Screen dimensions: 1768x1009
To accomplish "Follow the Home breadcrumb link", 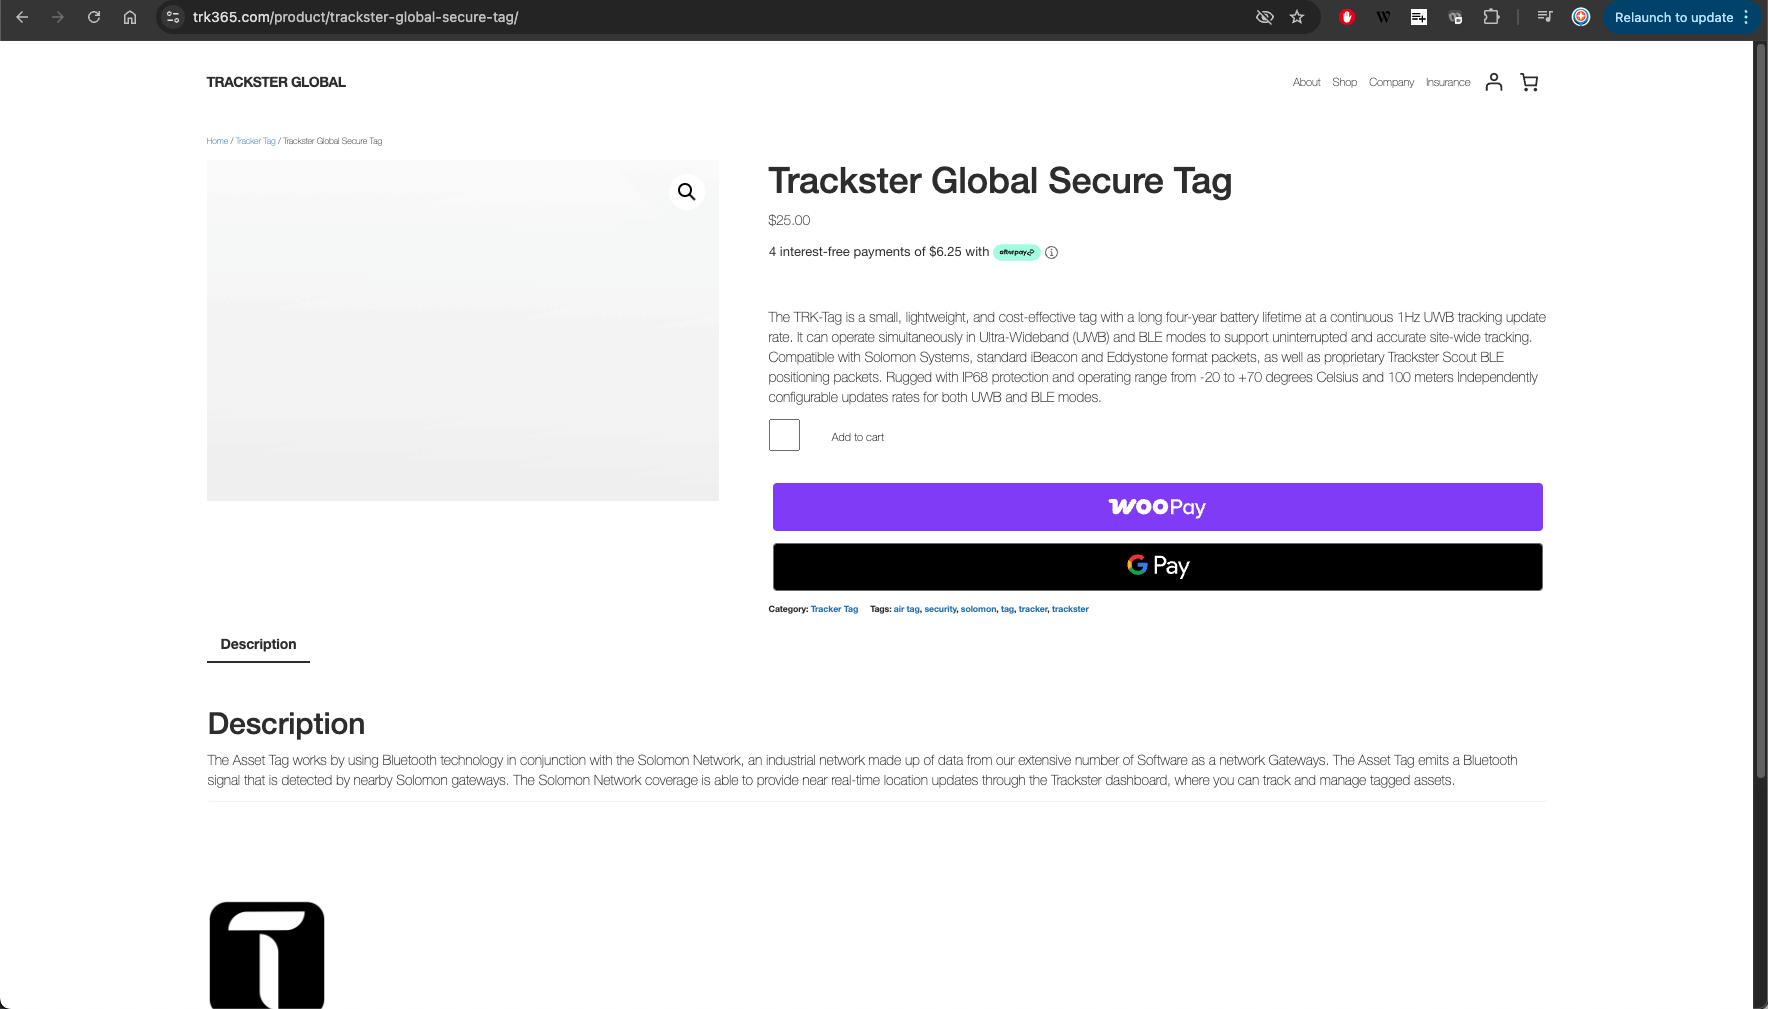I will pos(217,141).
